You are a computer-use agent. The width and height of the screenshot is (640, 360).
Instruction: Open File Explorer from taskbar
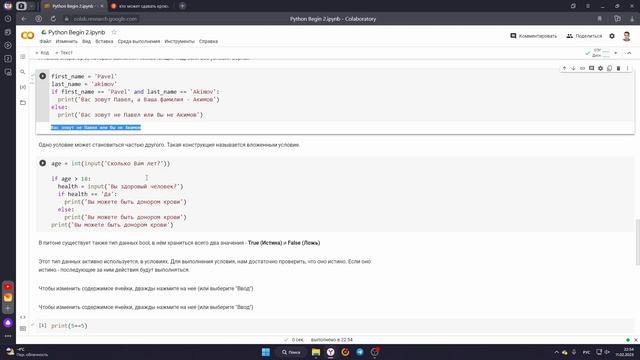[316, 352]
